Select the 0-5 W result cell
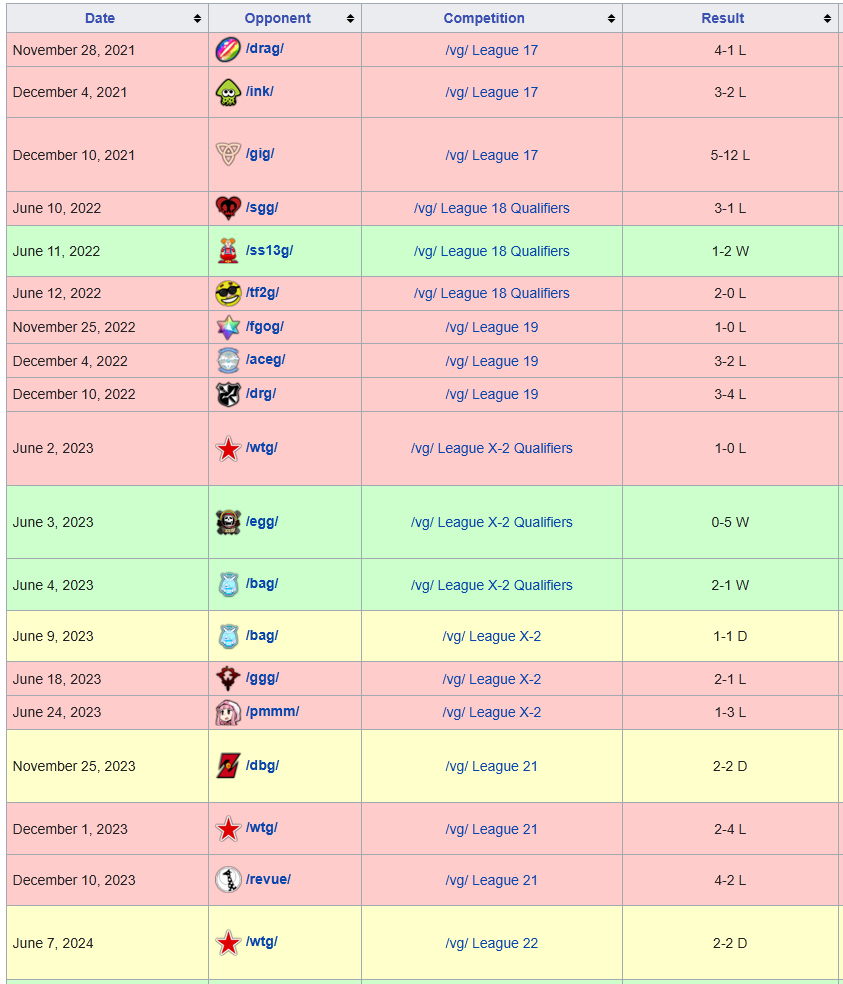 pos(730,522)
